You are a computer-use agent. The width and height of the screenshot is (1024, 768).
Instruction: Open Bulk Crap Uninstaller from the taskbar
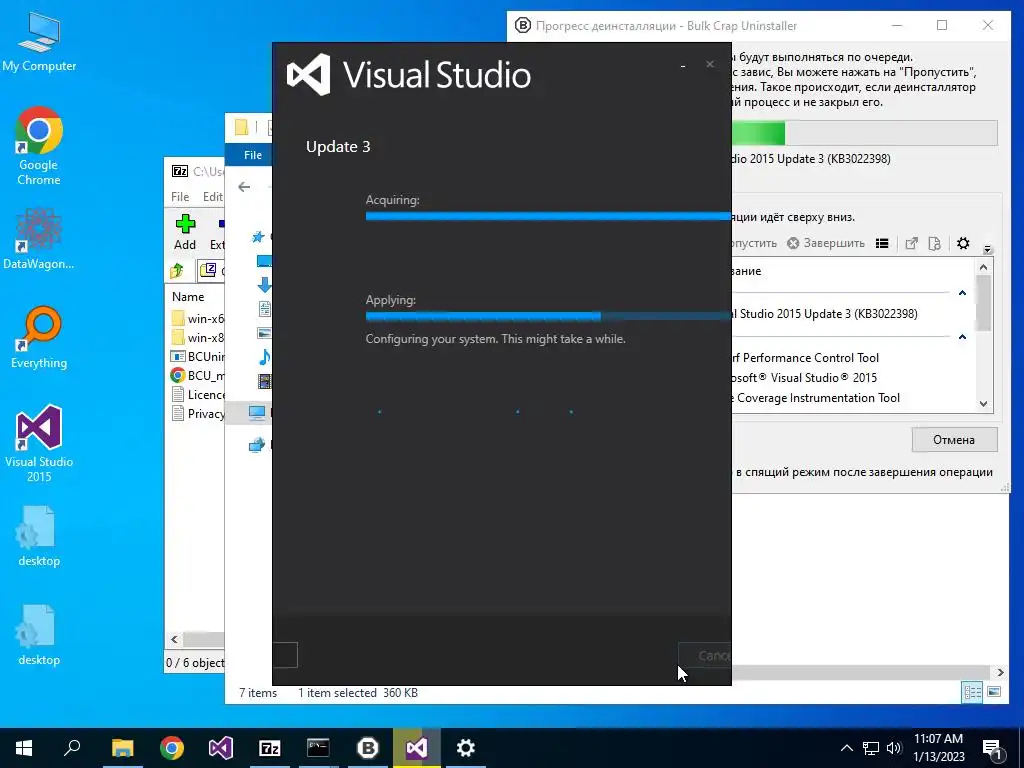click(x=368, y=748)
